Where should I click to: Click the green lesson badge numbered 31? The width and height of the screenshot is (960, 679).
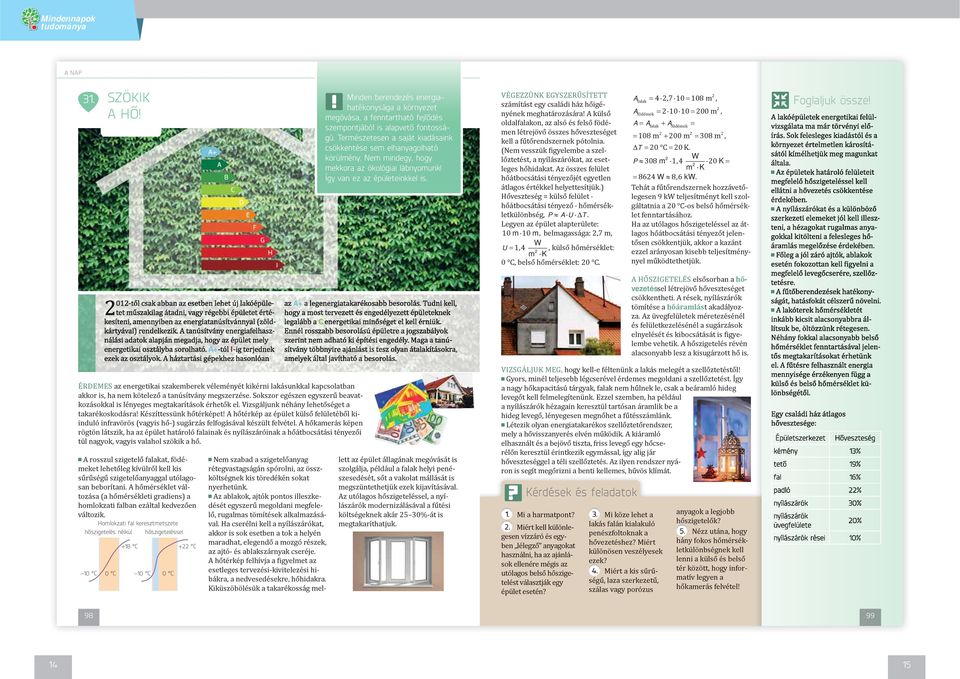[88, 101]
